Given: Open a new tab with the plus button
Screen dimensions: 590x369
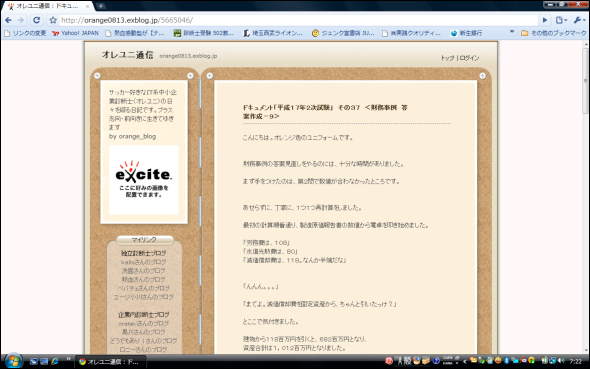Looking at the screenshot, I should (101, 6).
